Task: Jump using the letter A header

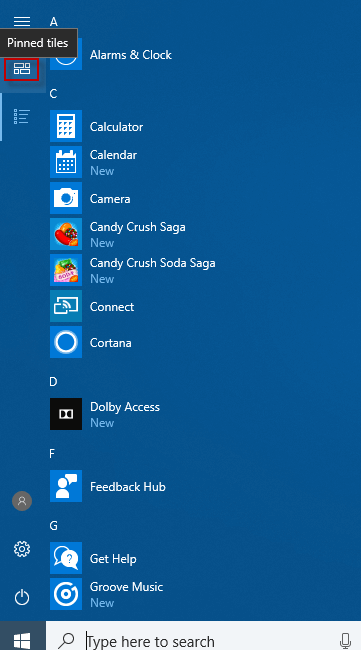Action: point(53,22)
